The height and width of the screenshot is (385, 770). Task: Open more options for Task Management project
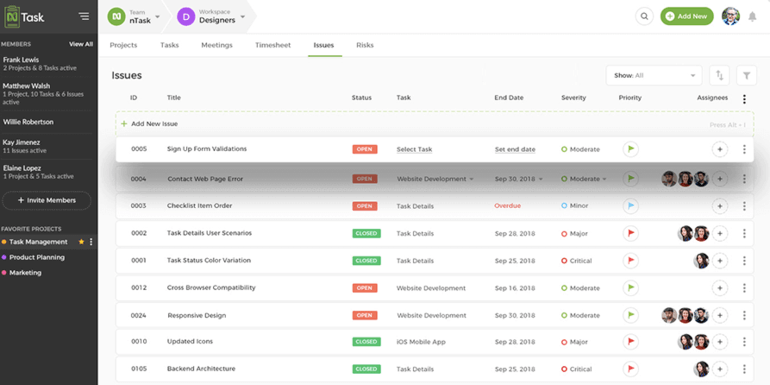(91, 242)
